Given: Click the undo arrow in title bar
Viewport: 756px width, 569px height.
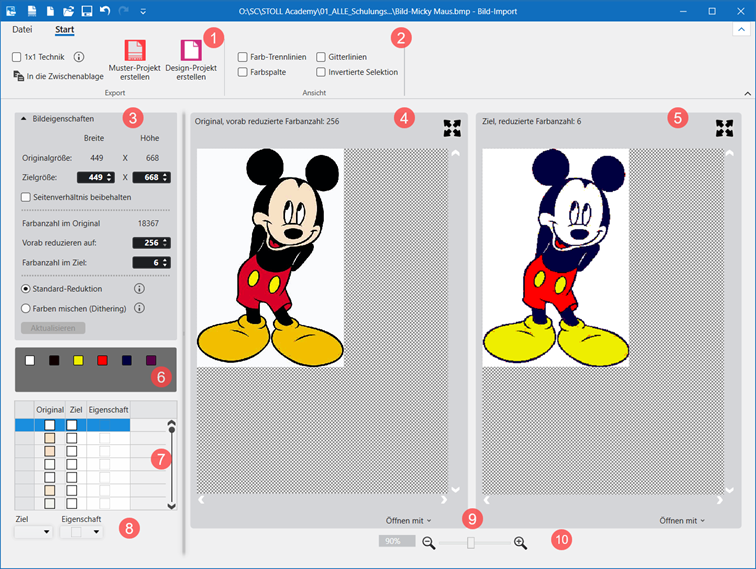Looking at the screenshot, I should (105, 10).
